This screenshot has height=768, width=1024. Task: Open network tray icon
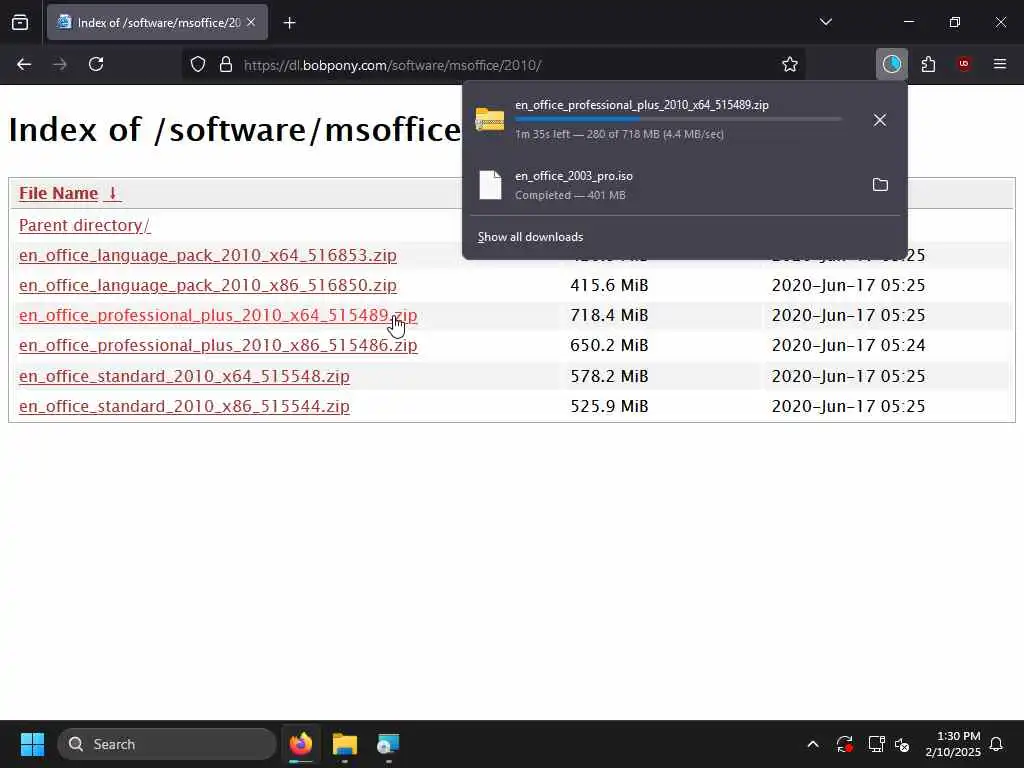click(876, 744)
